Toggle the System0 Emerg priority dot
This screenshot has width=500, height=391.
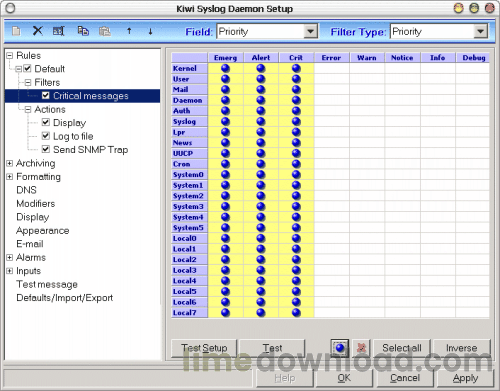pos(225,175)
